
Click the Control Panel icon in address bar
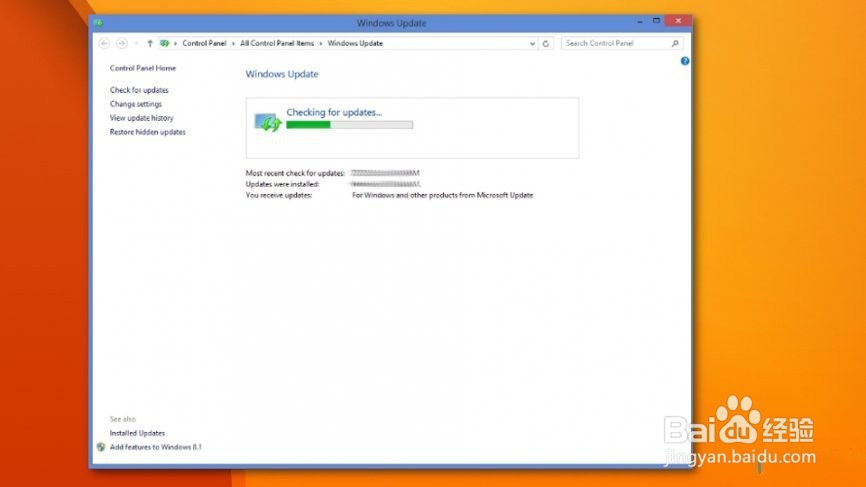pos(165,43)
